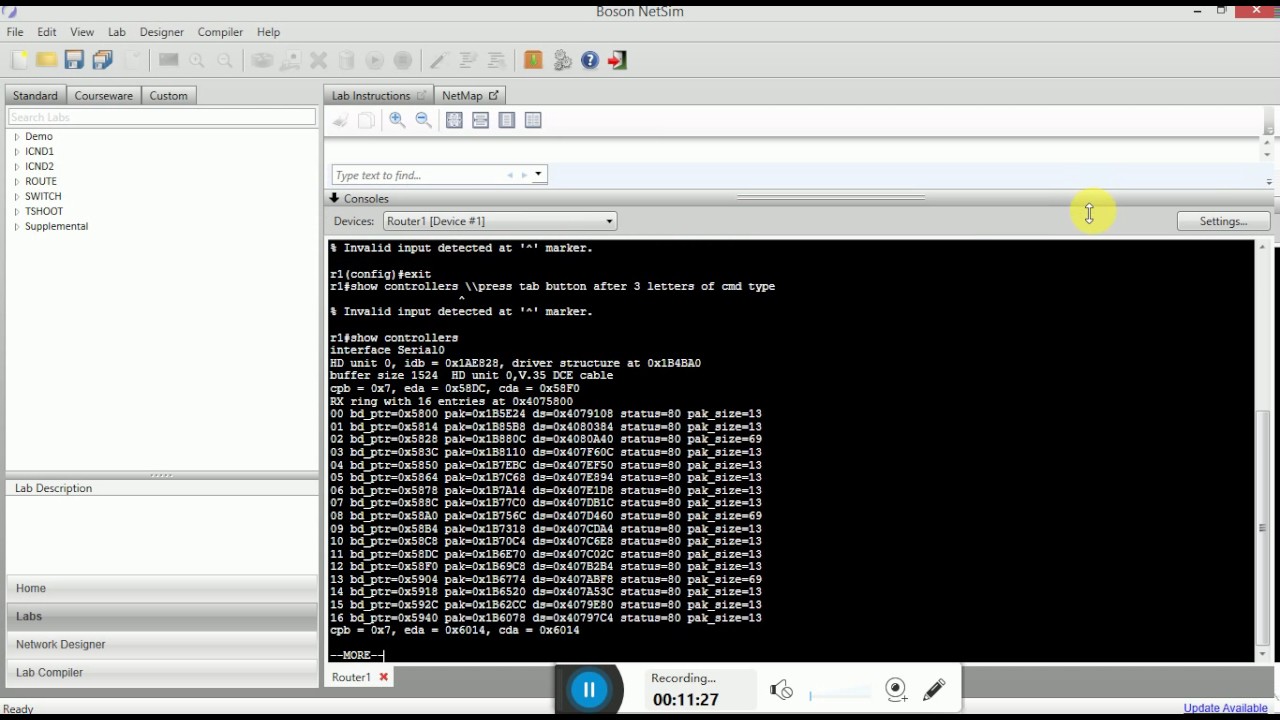
Task: Open the View menu
Action: pos(82,32)
